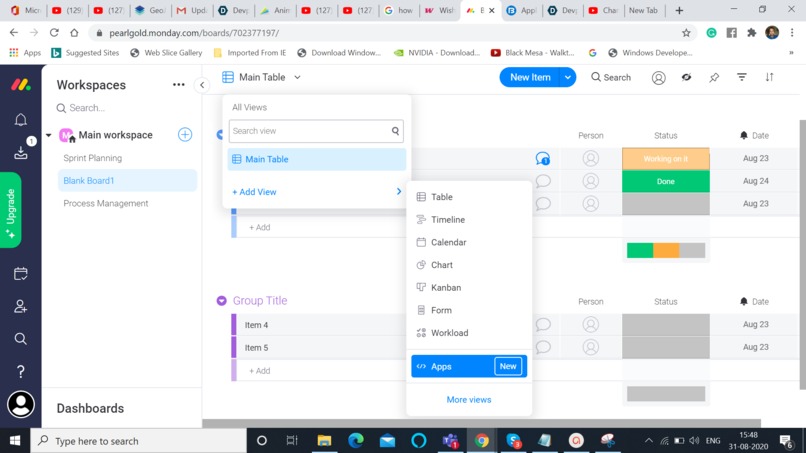Reload the page in Chrome
The height and width of the screenshot is (453, 806).
pos(54,32)
